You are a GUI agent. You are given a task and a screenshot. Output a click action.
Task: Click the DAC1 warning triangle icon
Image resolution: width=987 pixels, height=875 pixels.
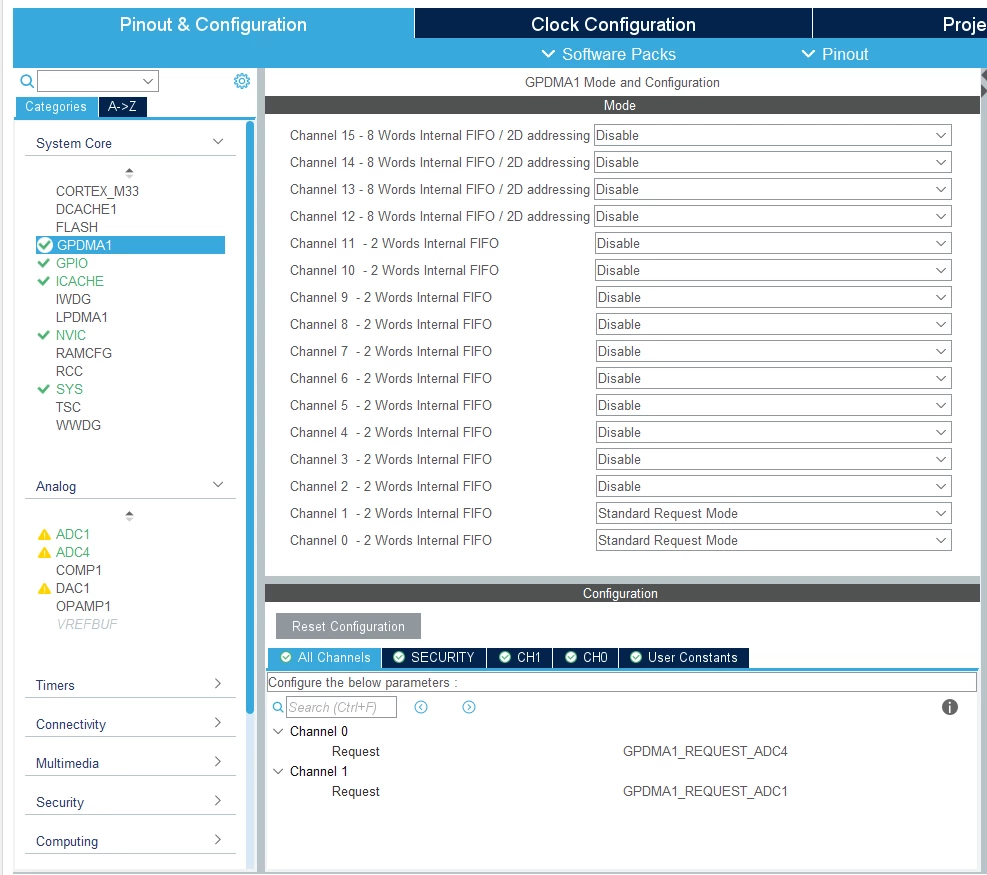point(44,589)
